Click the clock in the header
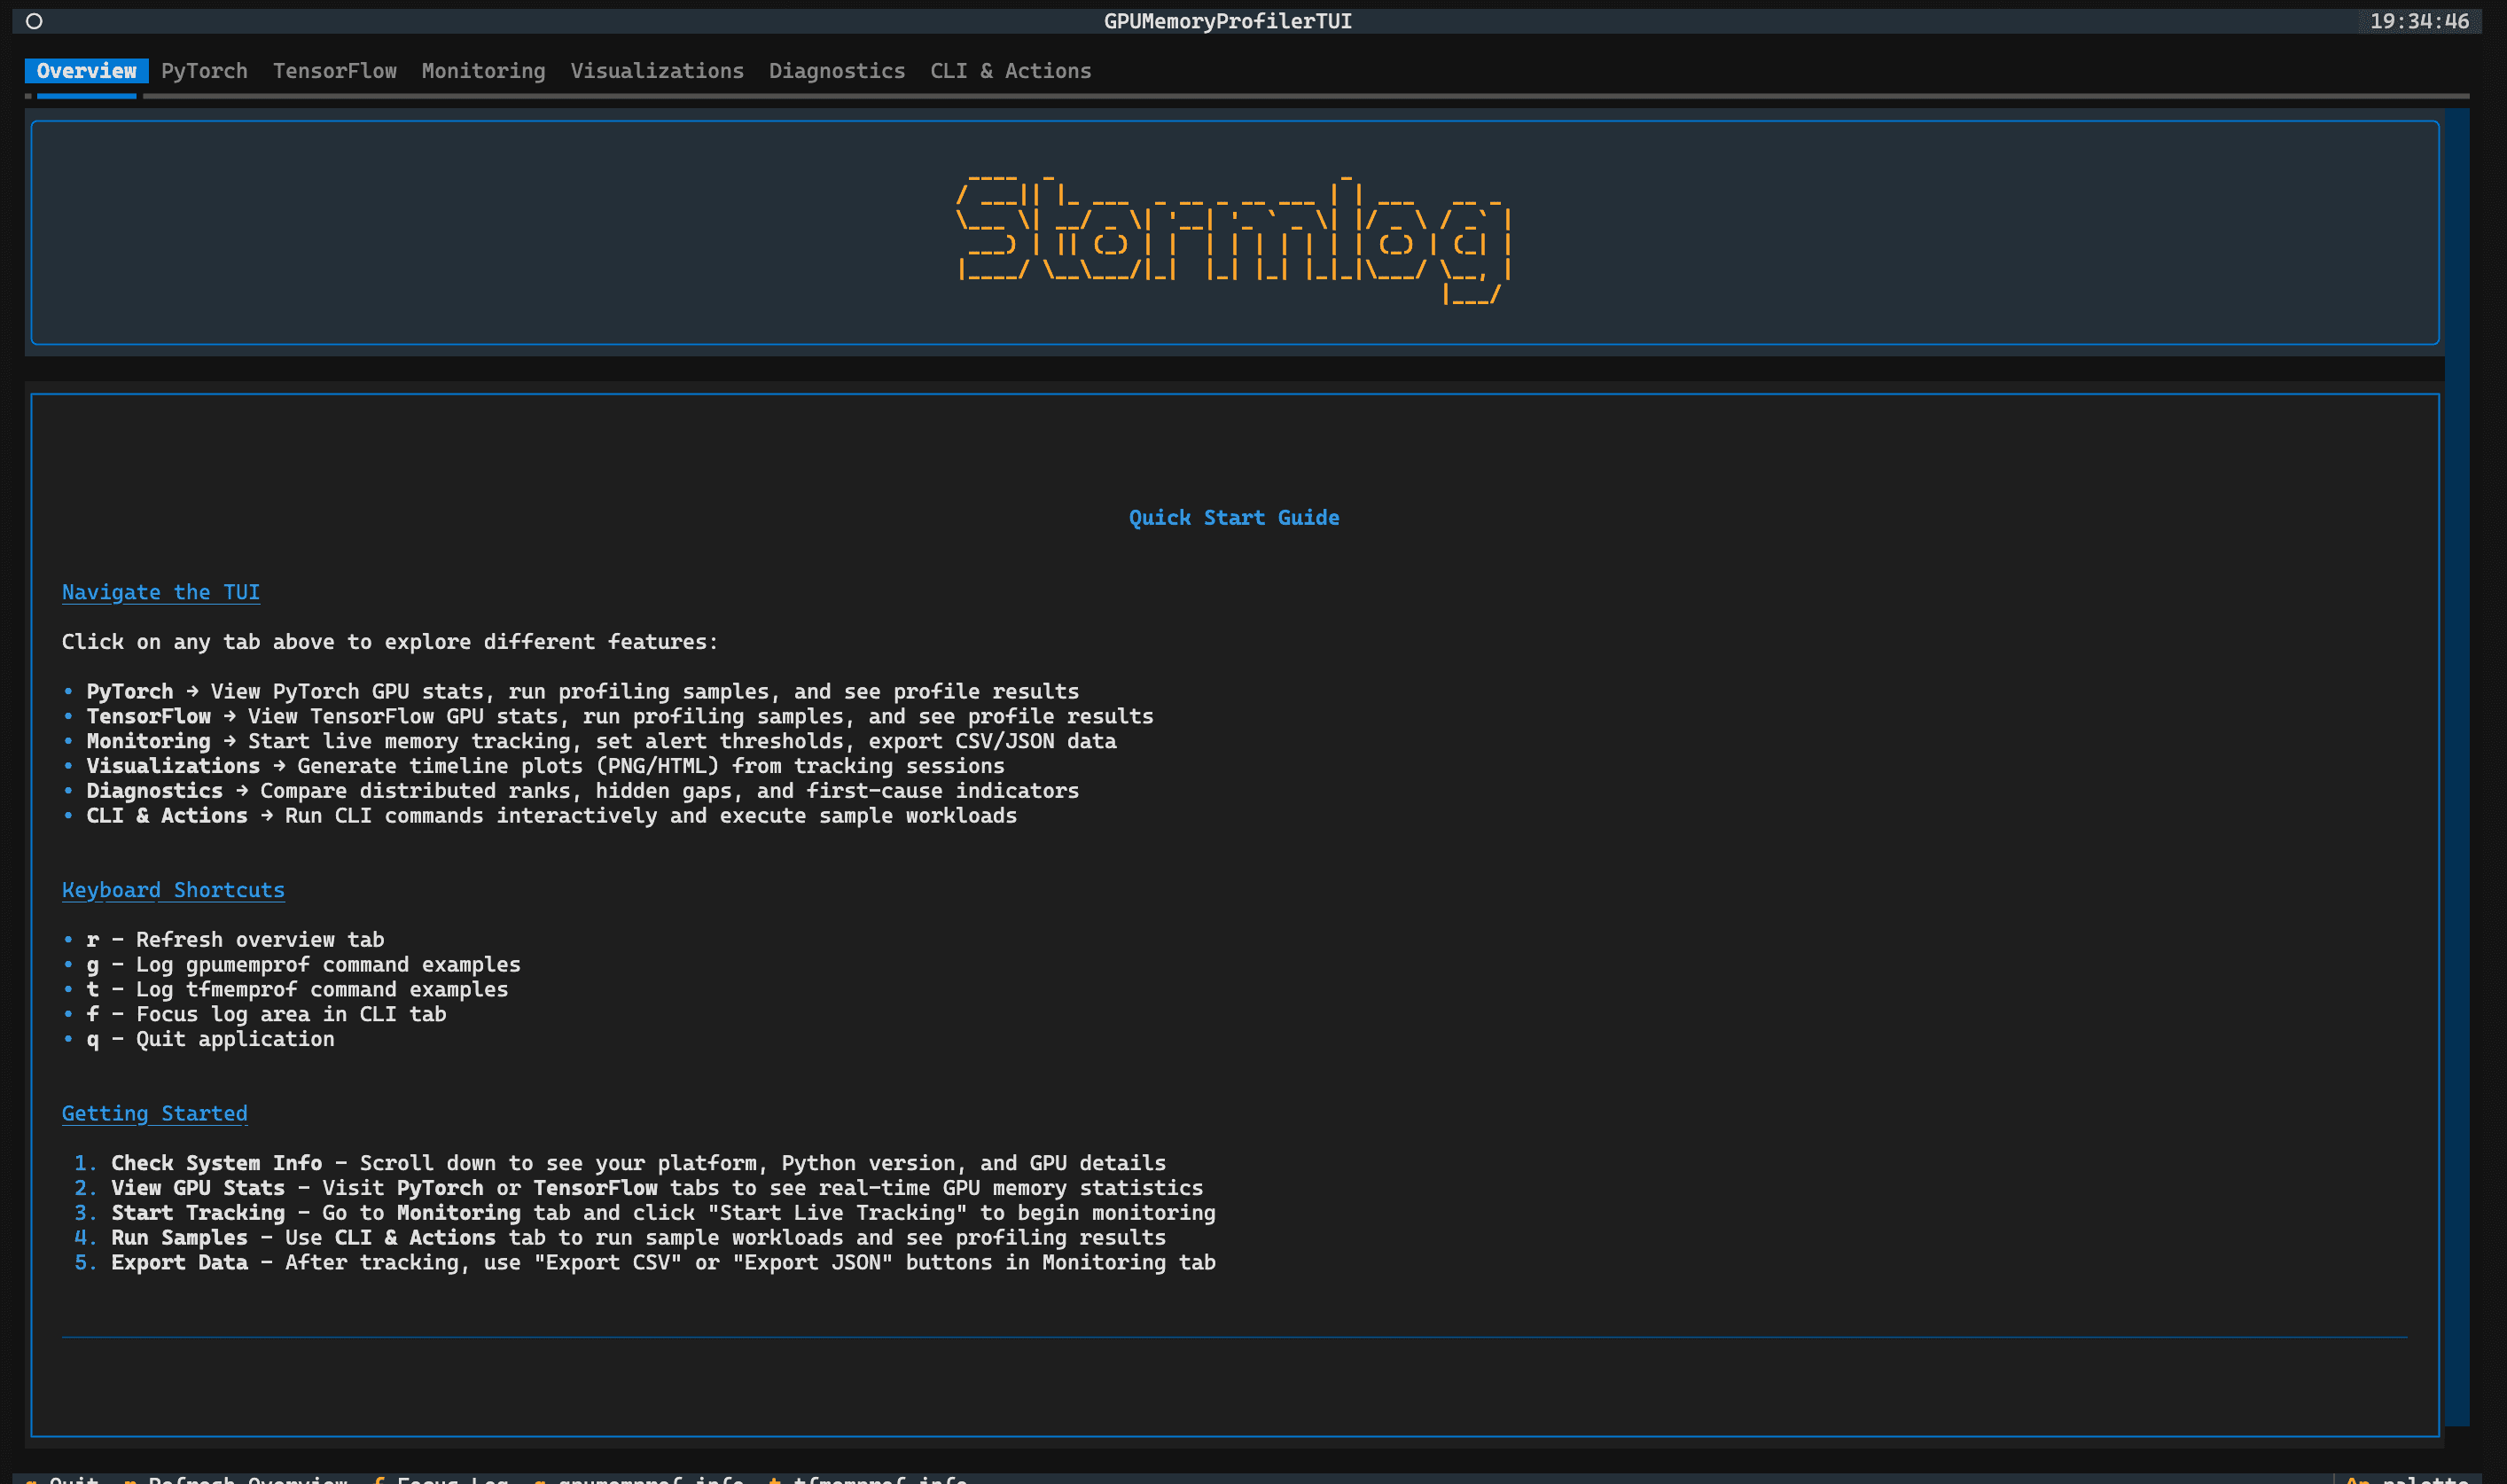Image resolution: width=2507 pixels, height=1484 pixels. point(2418,21)
